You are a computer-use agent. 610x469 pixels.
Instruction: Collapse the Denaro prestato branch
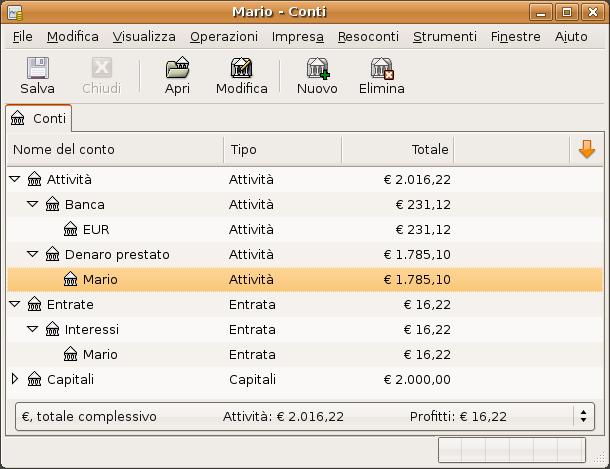coord(32,254)
